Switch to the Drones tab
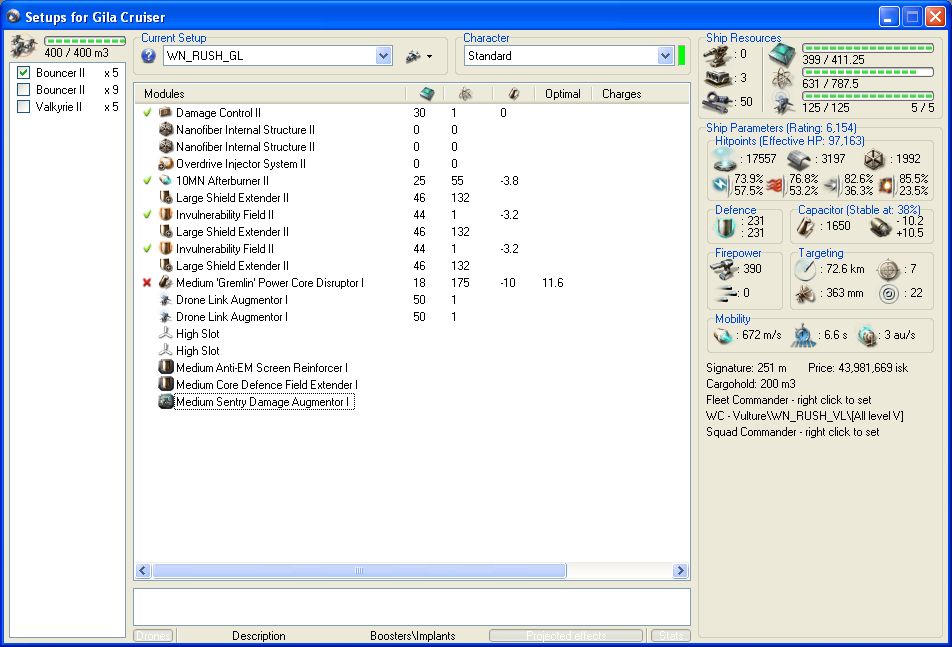 click(153, 635)
